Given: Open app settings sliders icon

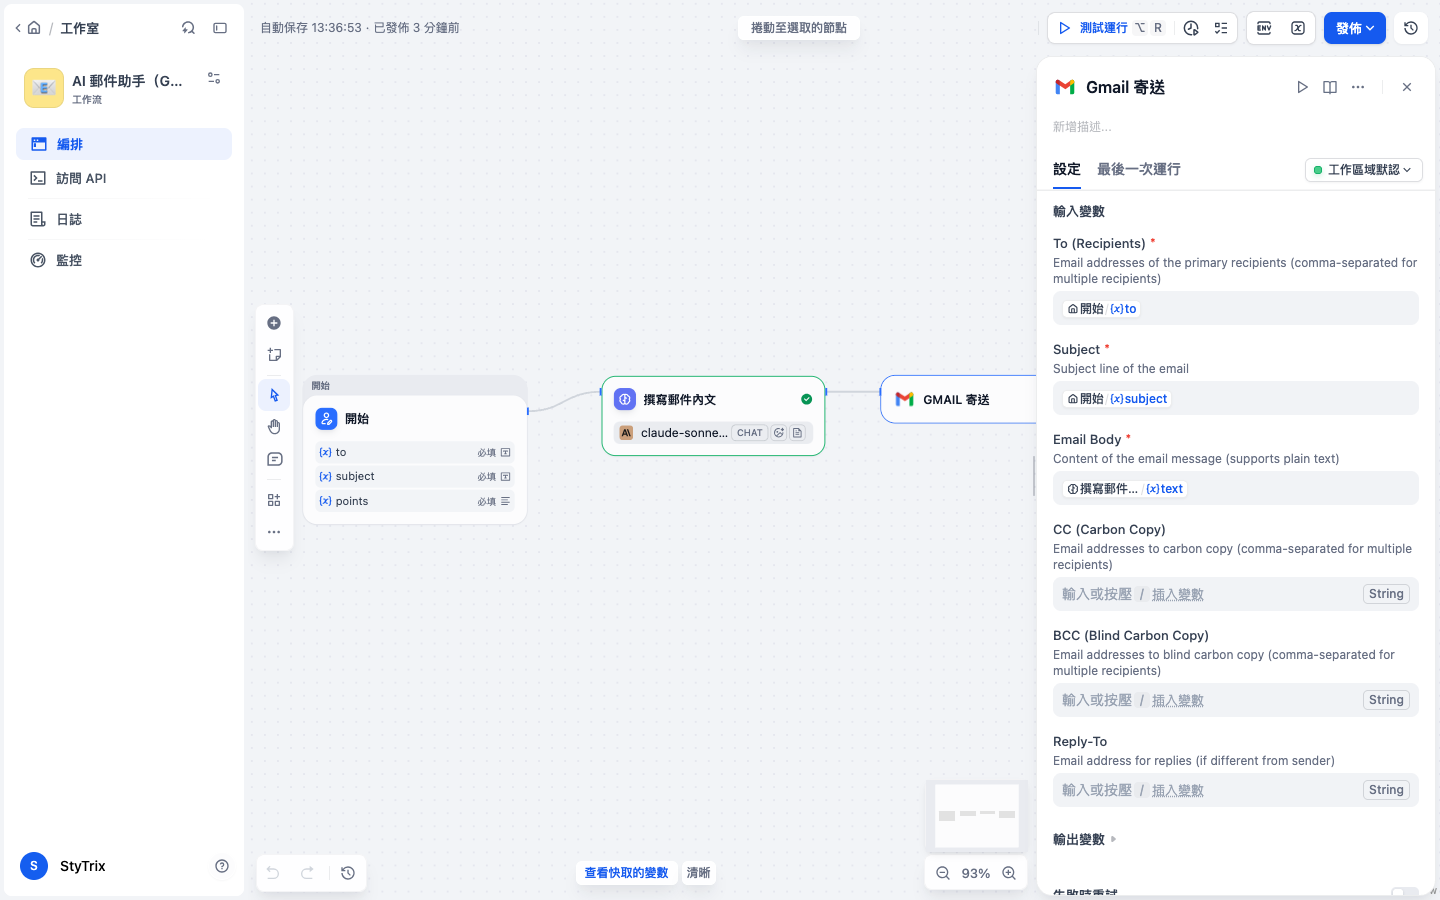Looking at the screenshot, I should click(214, 78).
